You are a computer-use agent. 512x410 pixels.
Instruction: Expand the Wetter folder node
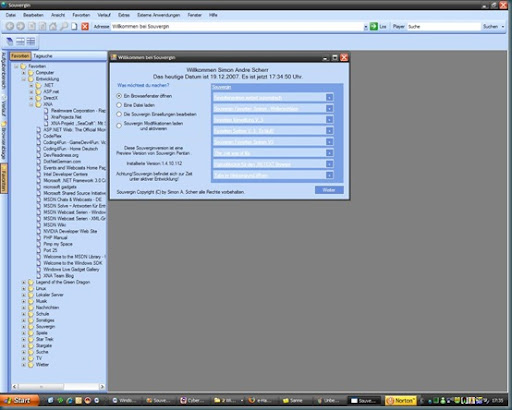(24, 365)
